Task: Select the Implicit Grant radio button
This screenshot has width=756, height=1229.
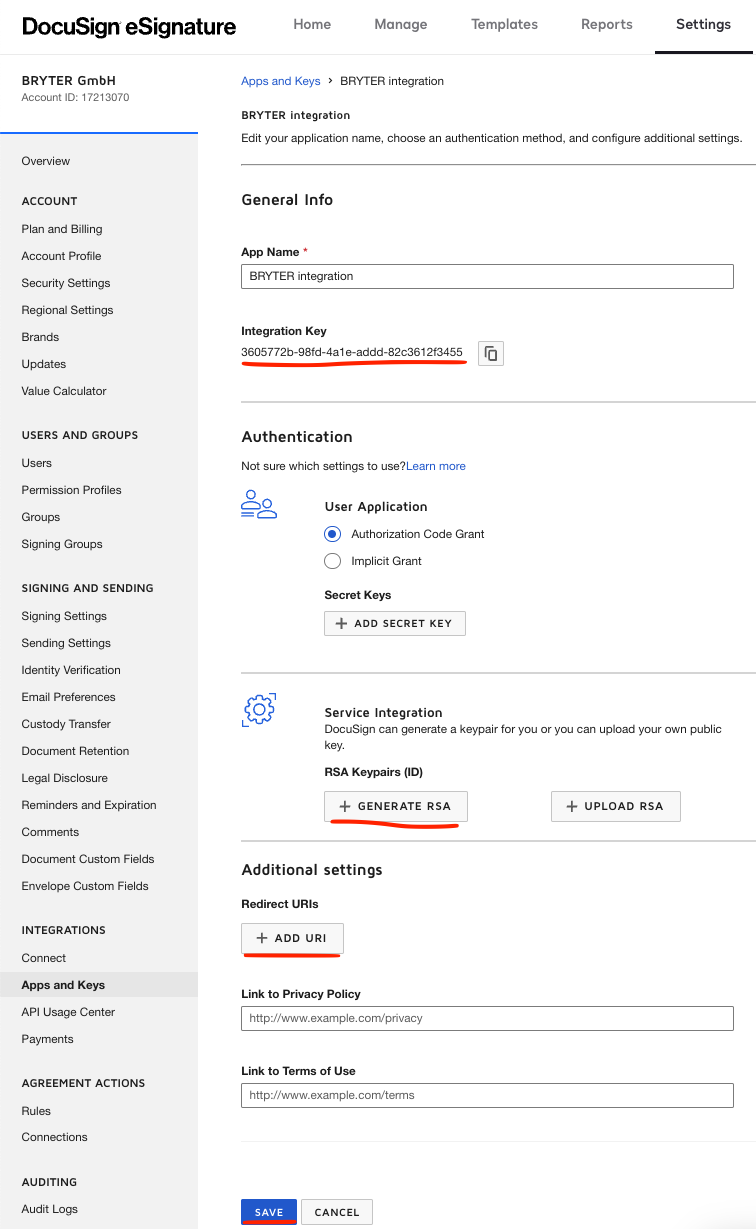Action: [333, 561]
